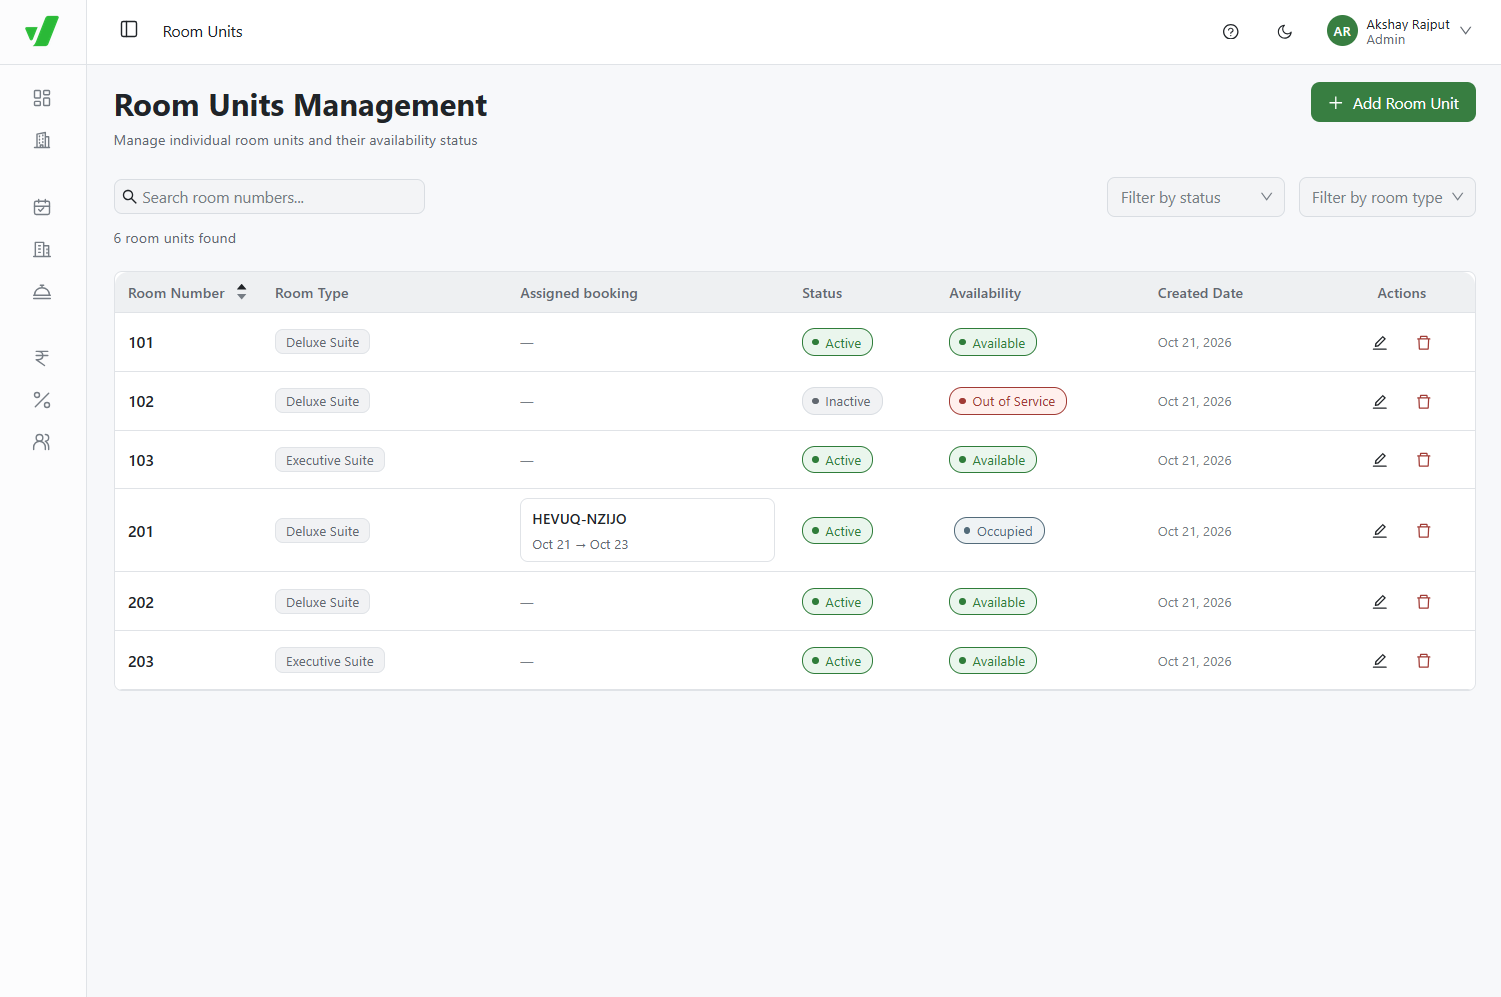
Task: Expand the Akshay Rajput account menu
Action: [x=1400, y=32]
